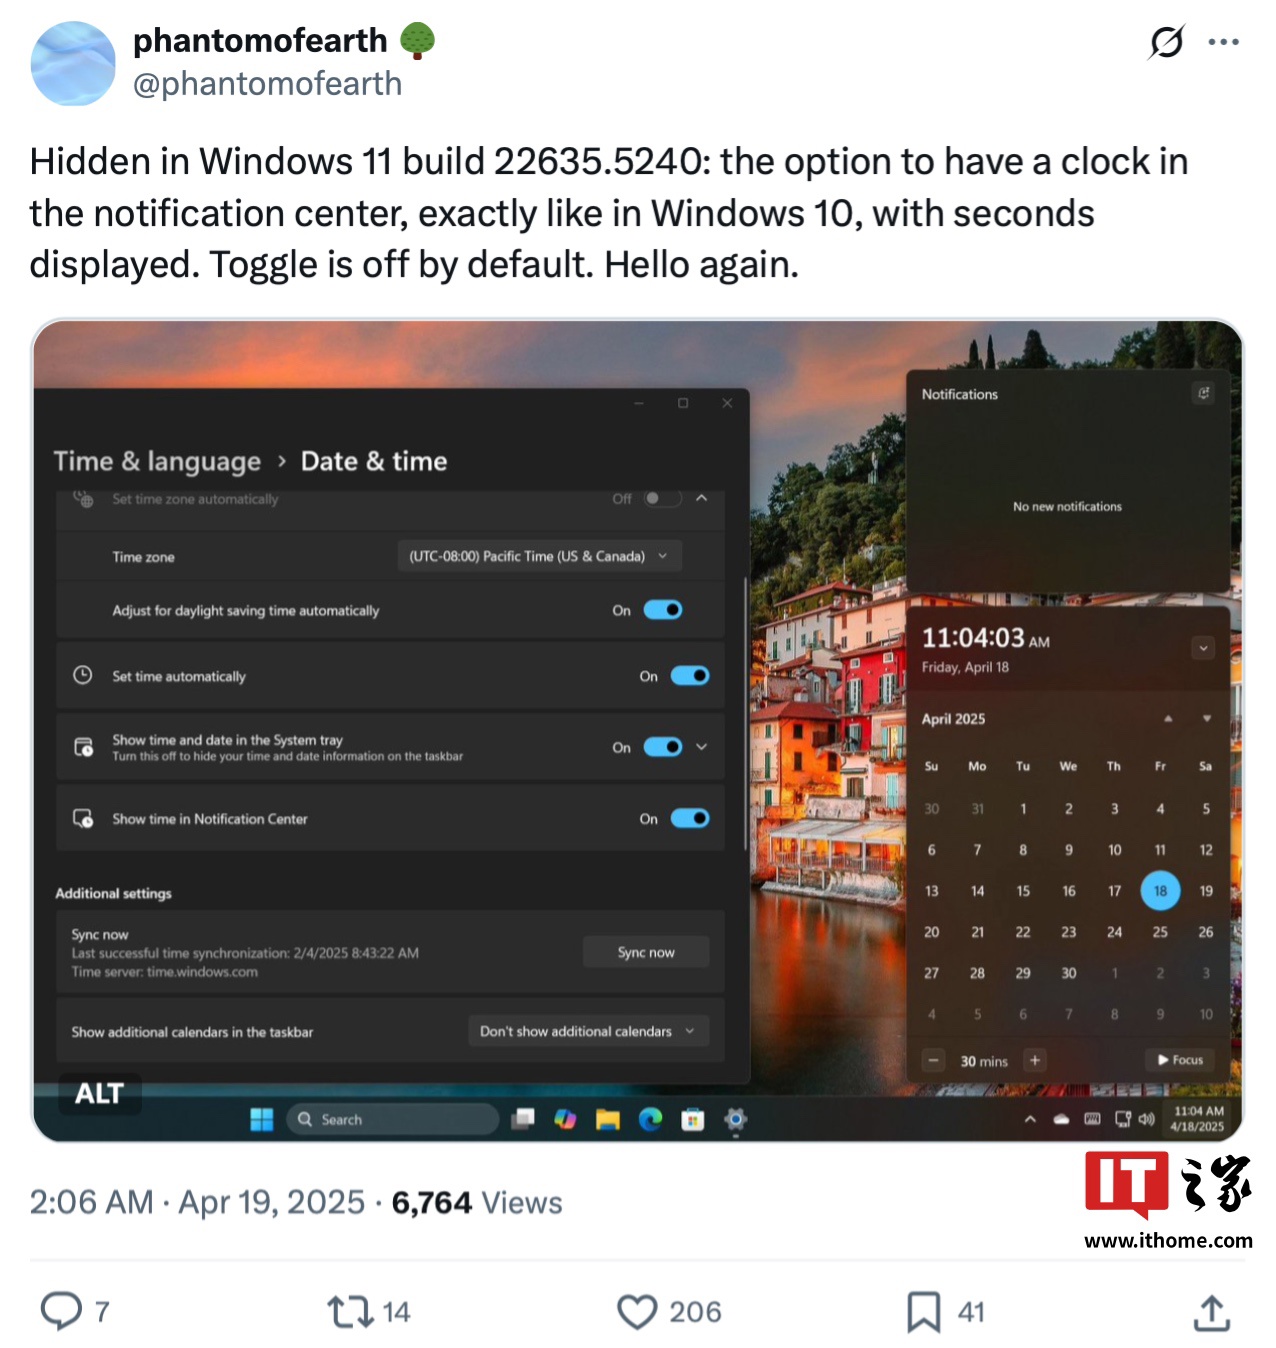Share the tweet via upload arrow icon
Image resolution: width=1276 pixels, height=1348 pixels.
[x=1212, y=1312]
